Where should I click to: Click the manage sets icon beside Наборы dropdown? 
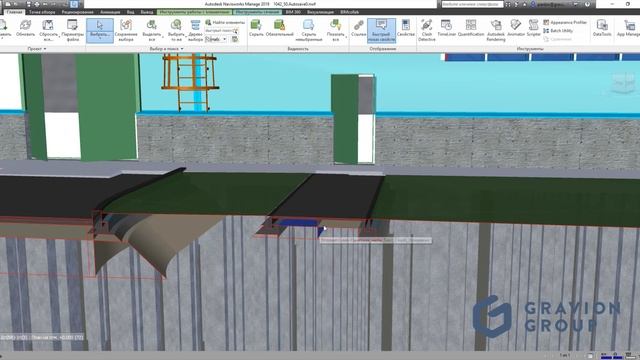(235, 39)
